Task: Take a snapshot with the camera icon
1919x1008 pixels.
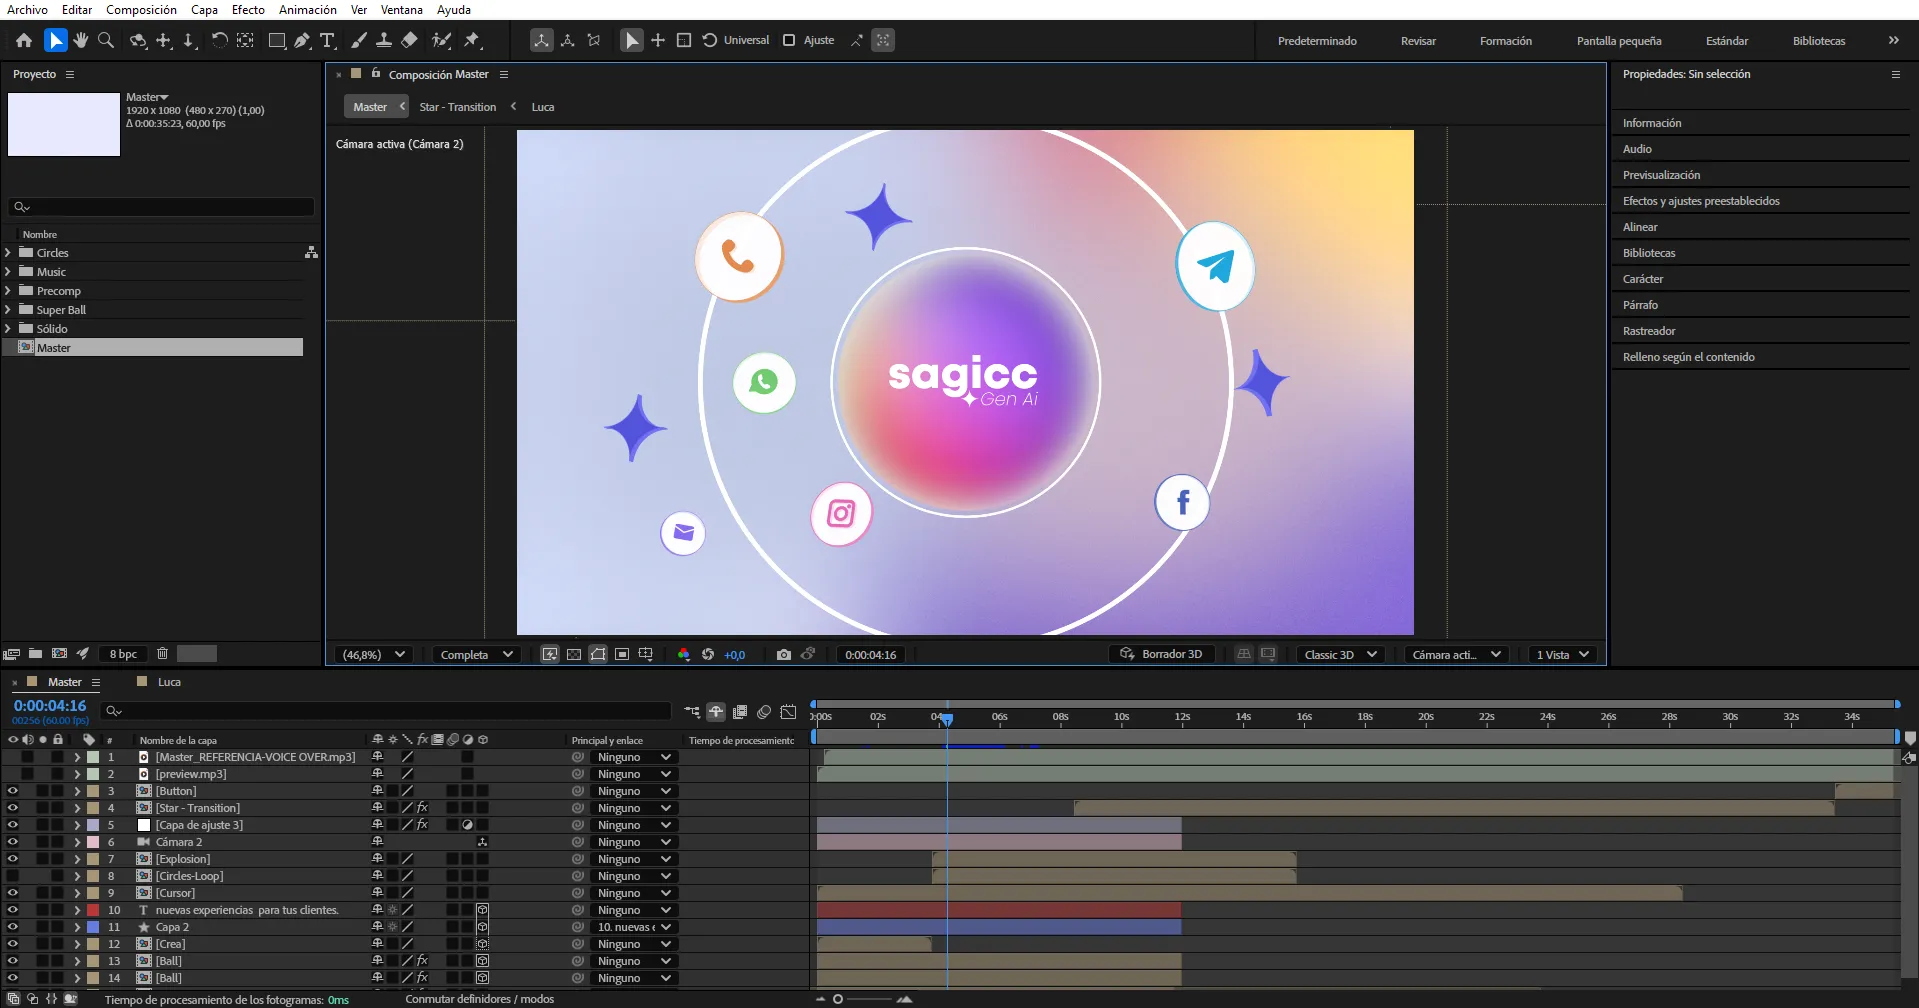Action: click(784, 654)
